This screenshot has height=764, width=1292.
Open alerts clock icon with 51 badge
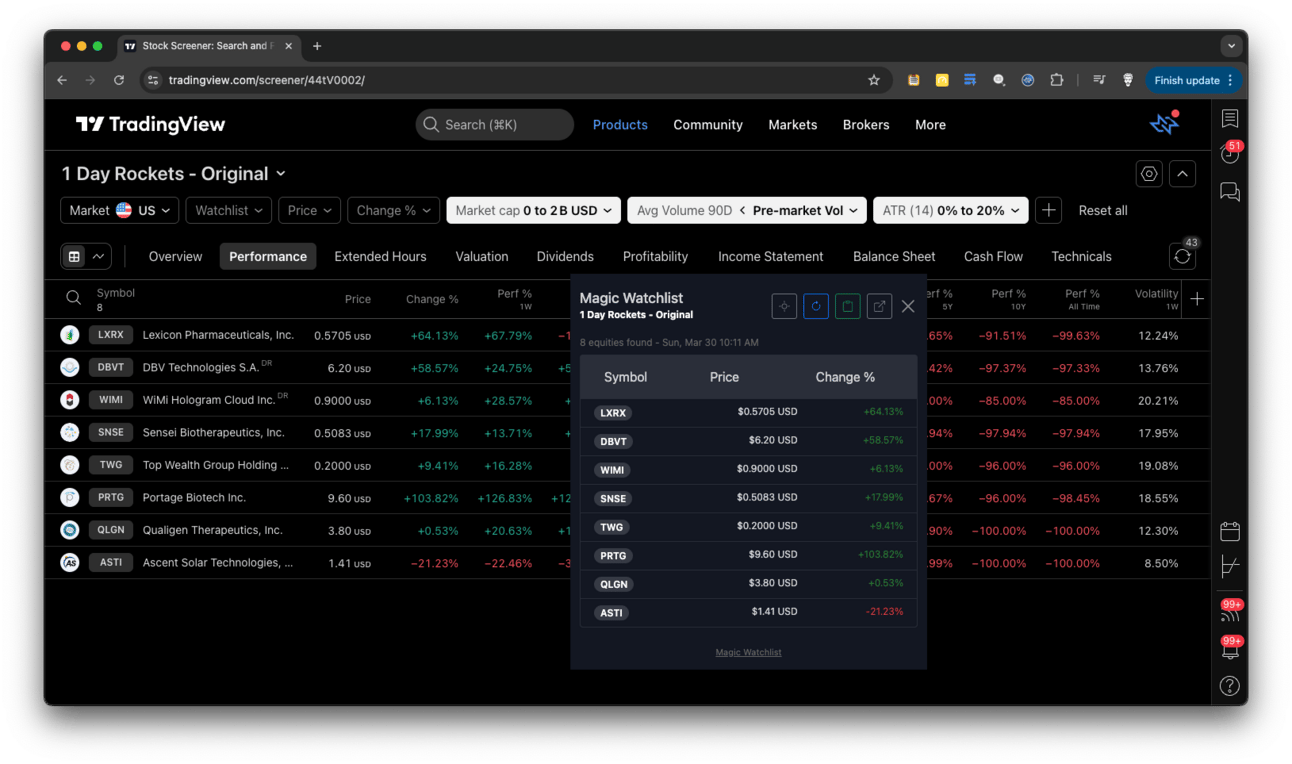(1230, 154)
